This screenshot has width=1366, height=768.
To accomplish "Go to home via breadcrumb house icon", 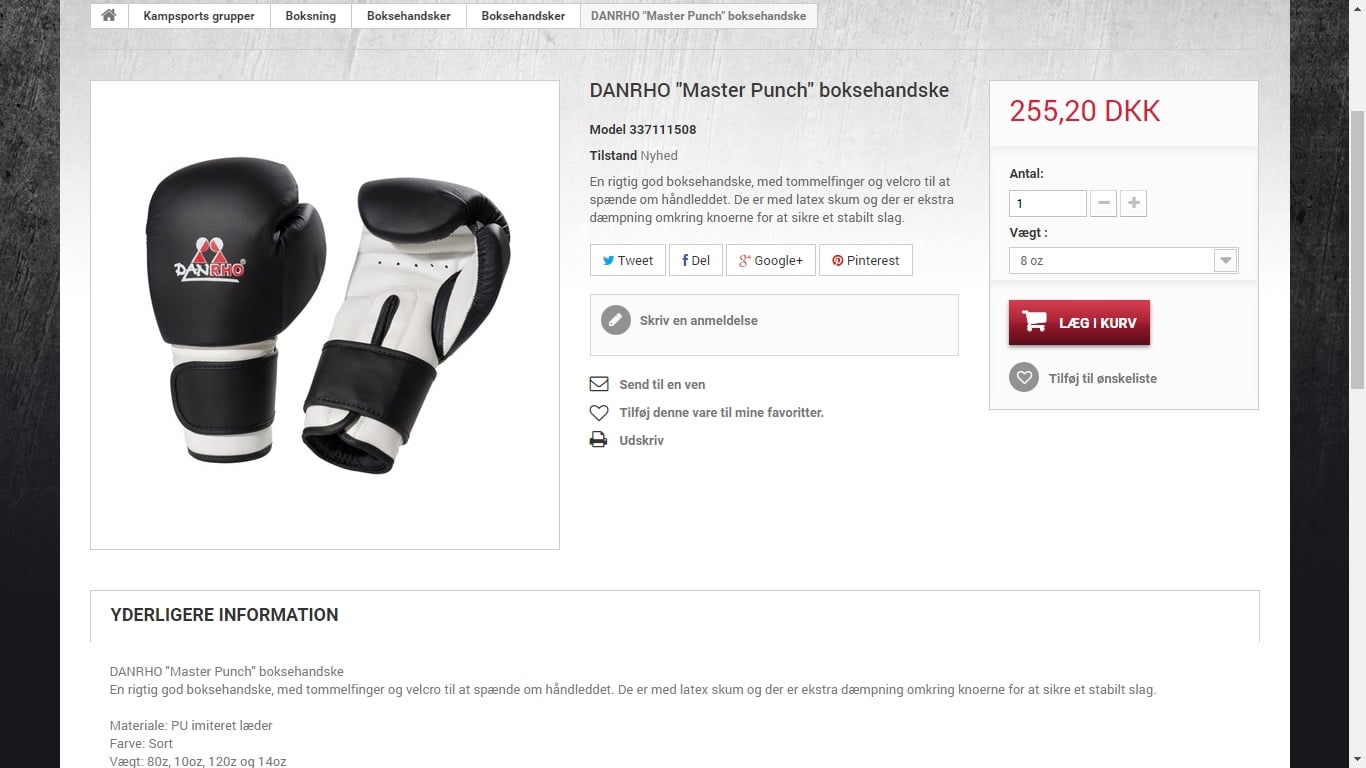I will 109,16.
